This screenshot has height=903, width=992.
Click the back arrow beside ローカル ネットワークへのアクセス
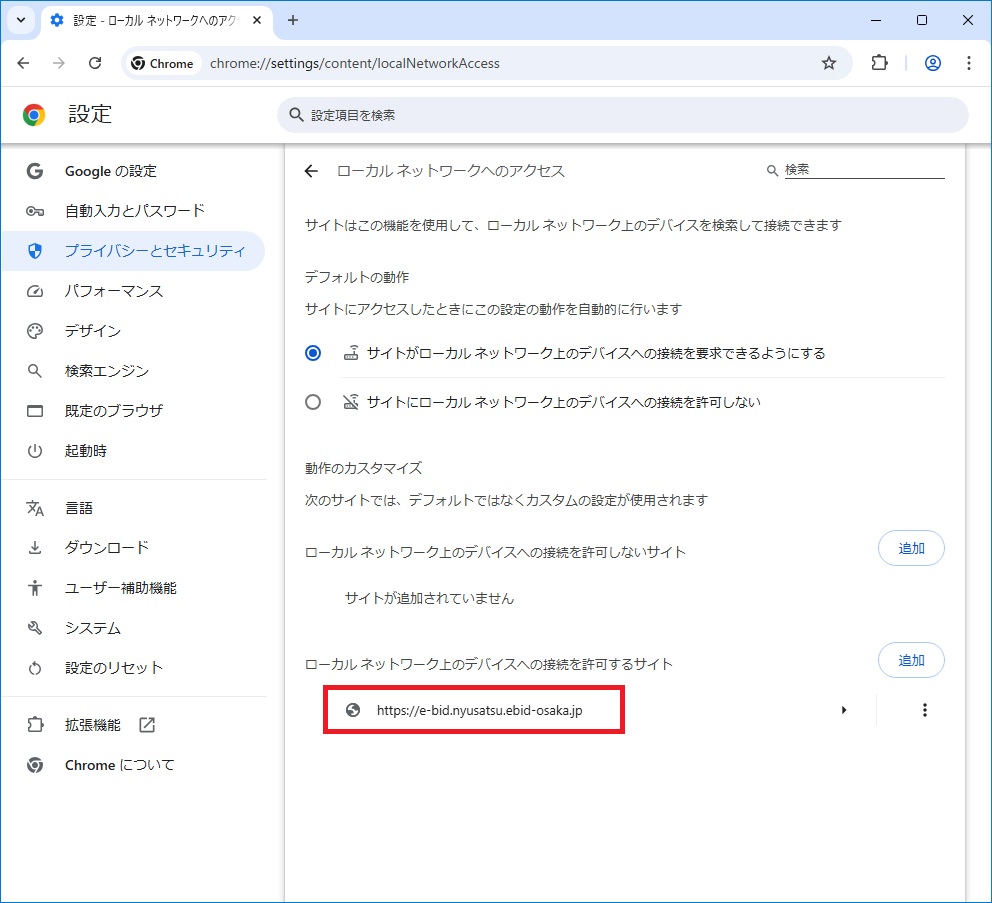[x=311, y=171]
